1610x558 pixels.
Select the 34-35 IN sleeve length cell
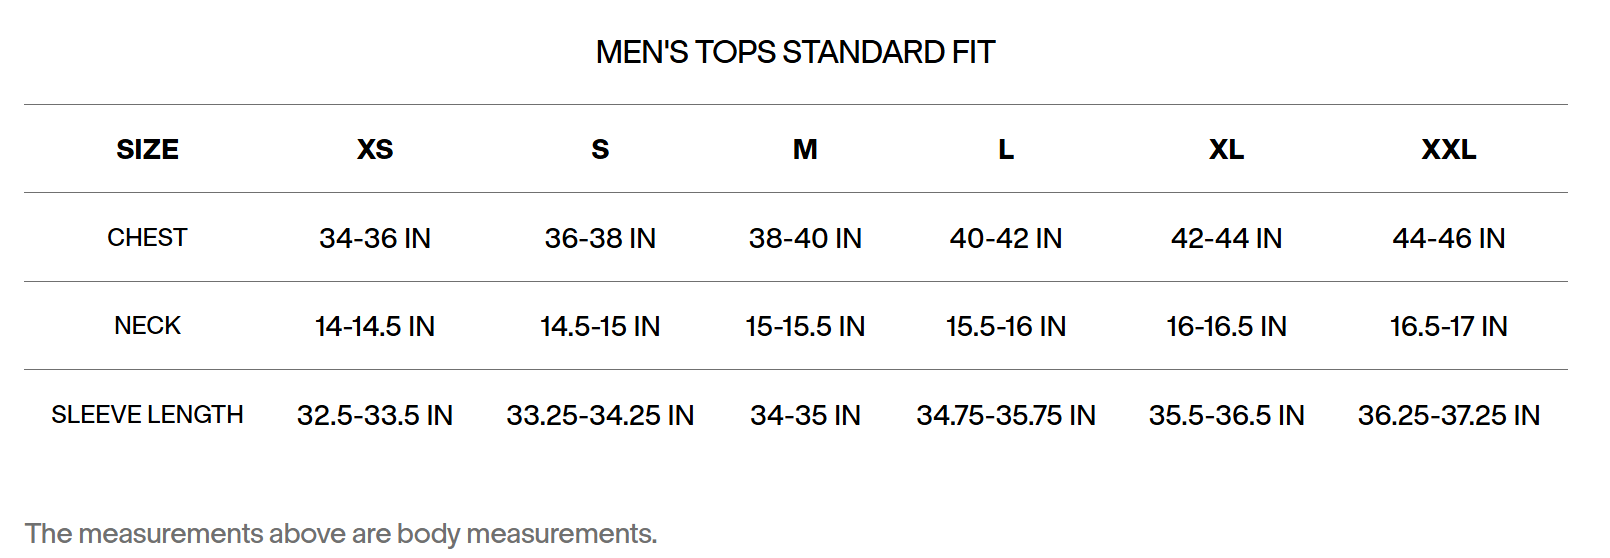click(805, 415)
